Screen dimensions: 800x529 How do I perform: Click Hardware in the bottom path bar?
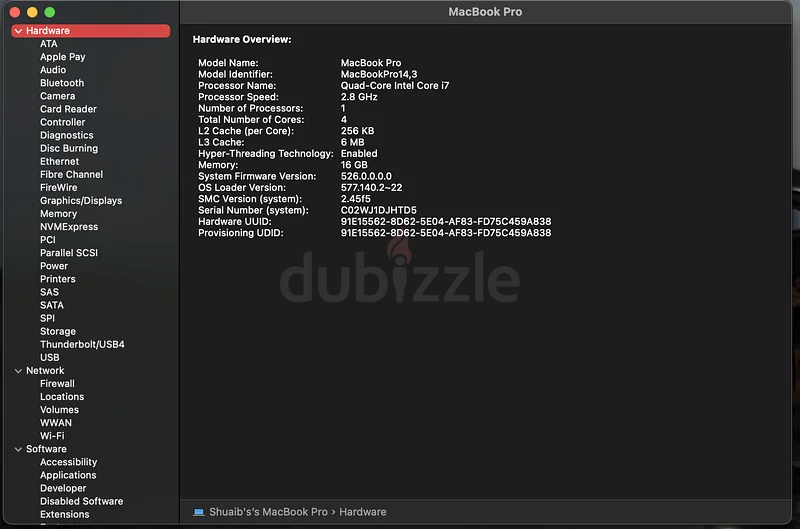pyautogui.click(x=363, y=512)
